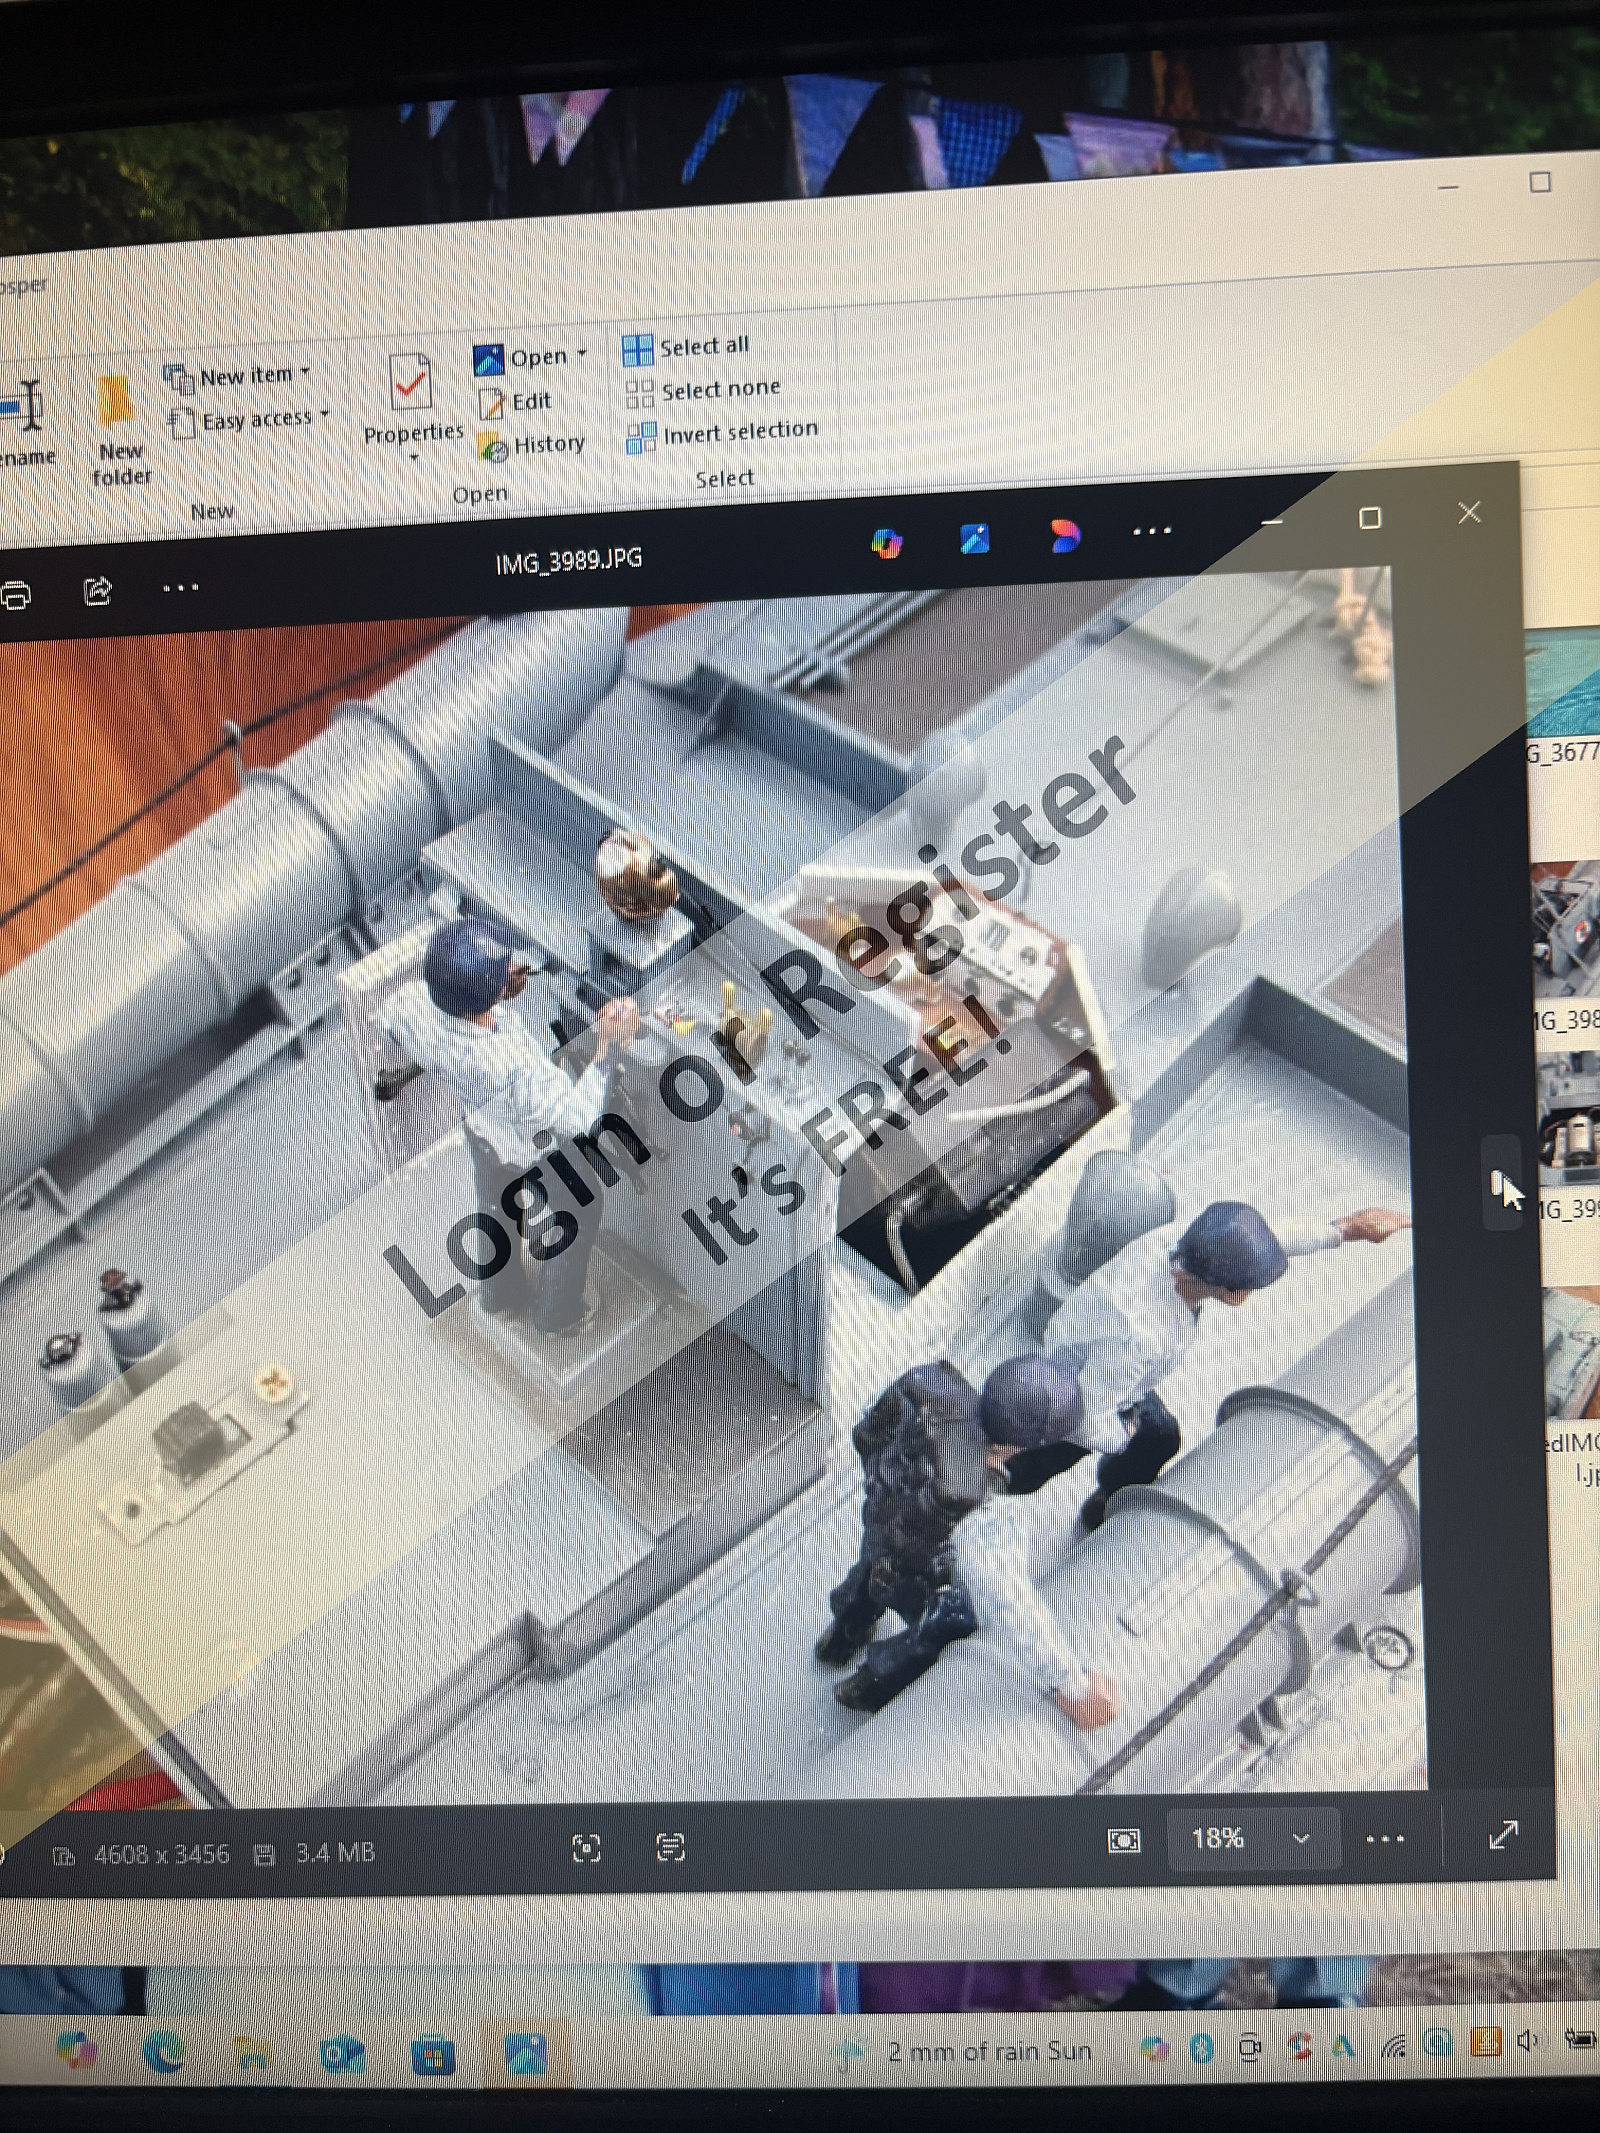Expand the 18% zoom level dropdown

[x=1301, y=1838]
